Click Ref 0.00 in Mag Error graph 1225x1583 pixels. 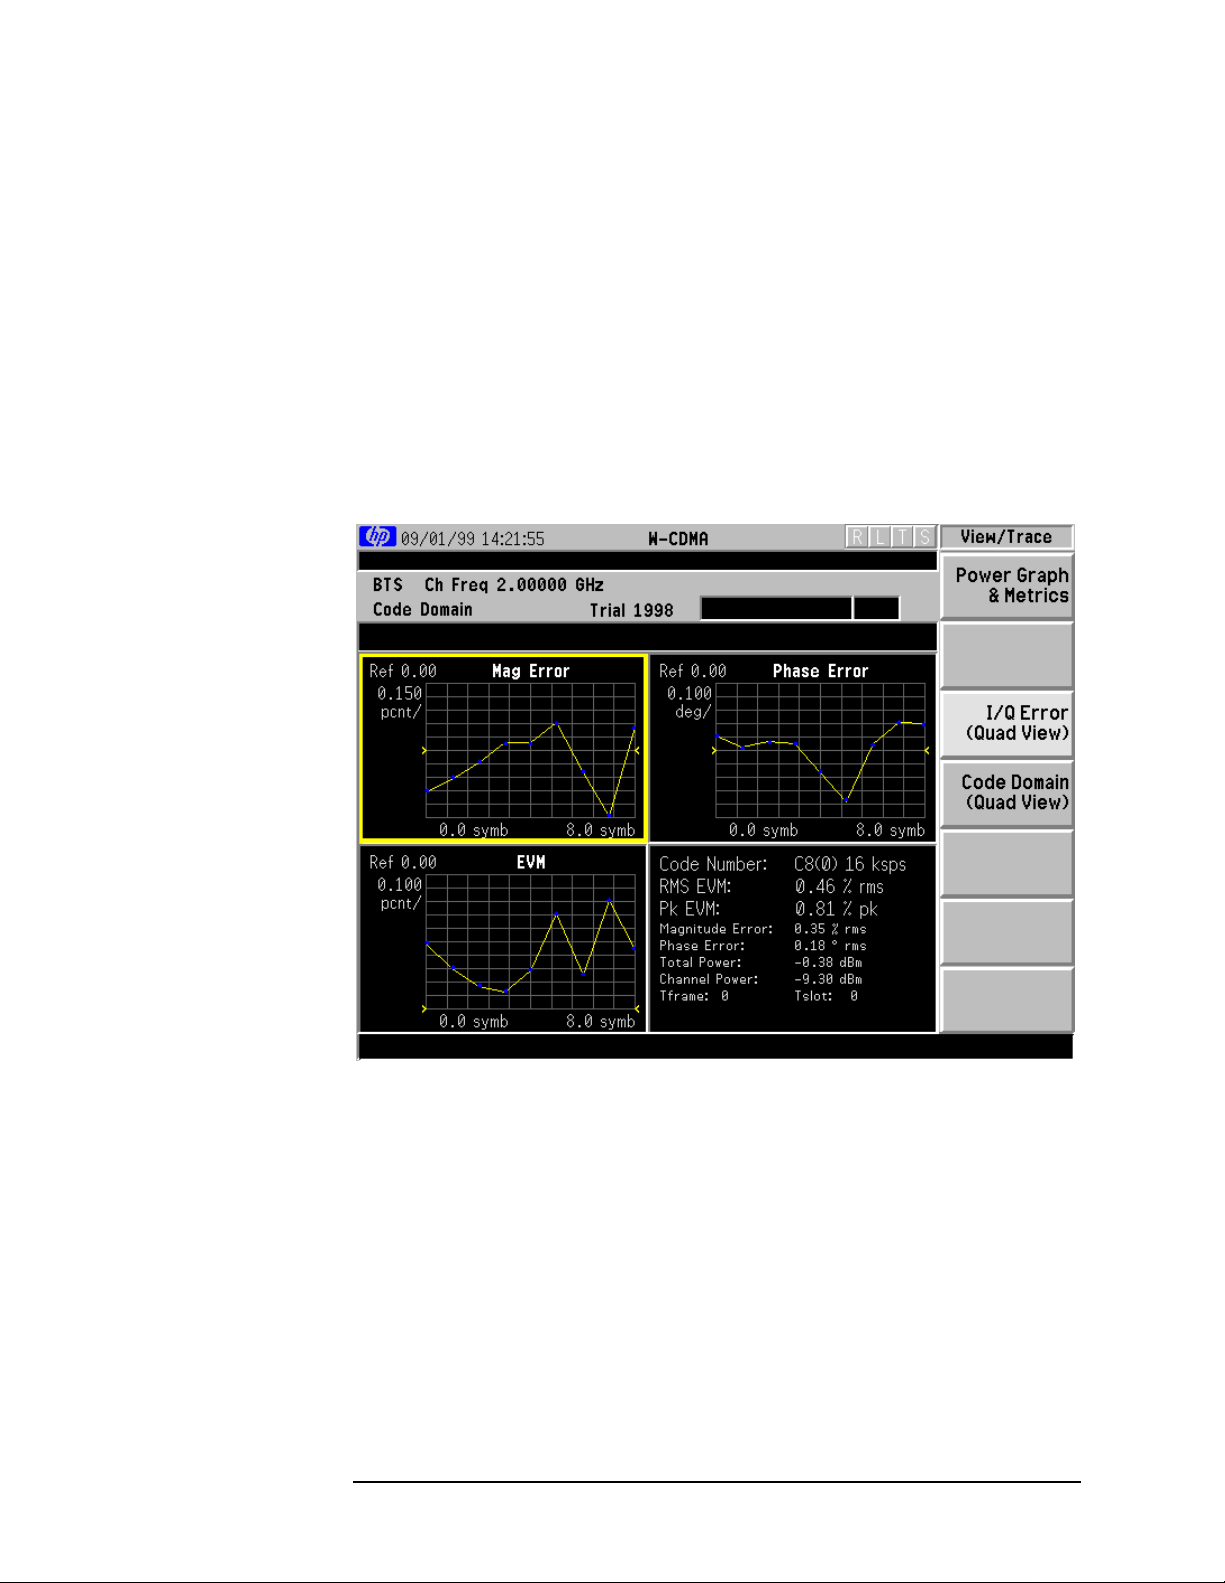pyautogui.click(x=403, y=671)
